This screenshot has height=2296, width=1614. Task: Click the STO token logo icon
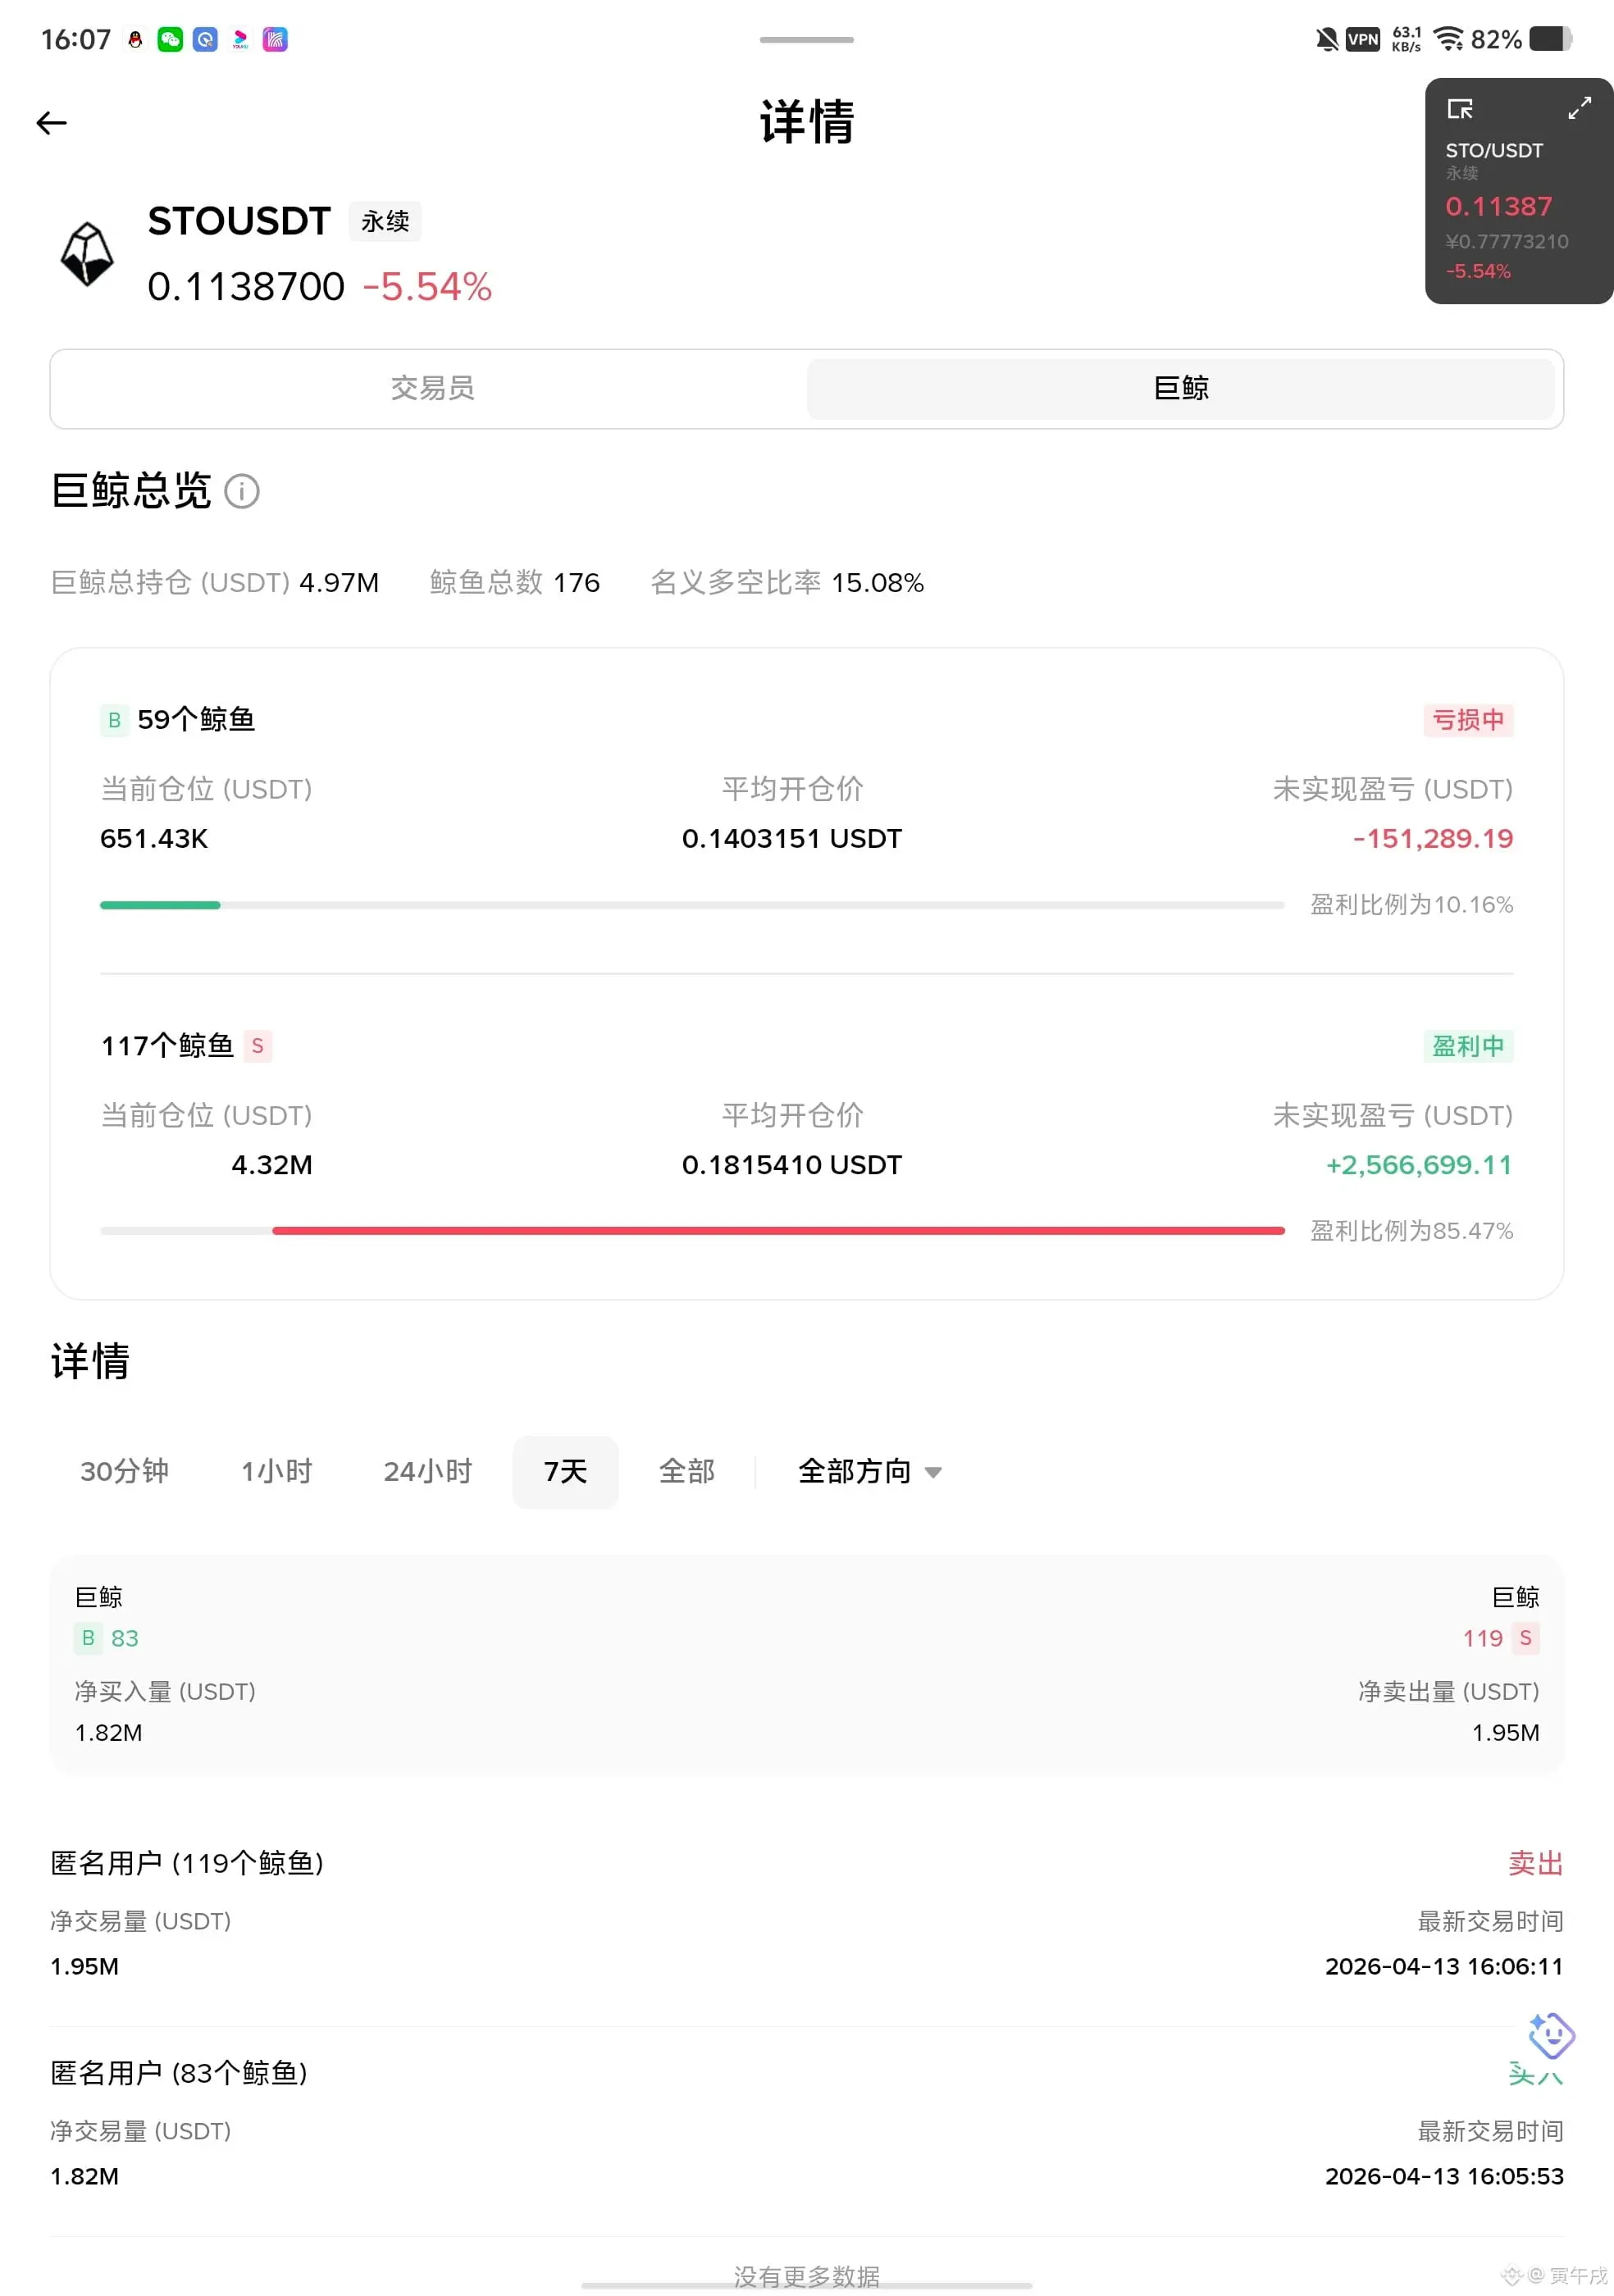click(87, 254)
